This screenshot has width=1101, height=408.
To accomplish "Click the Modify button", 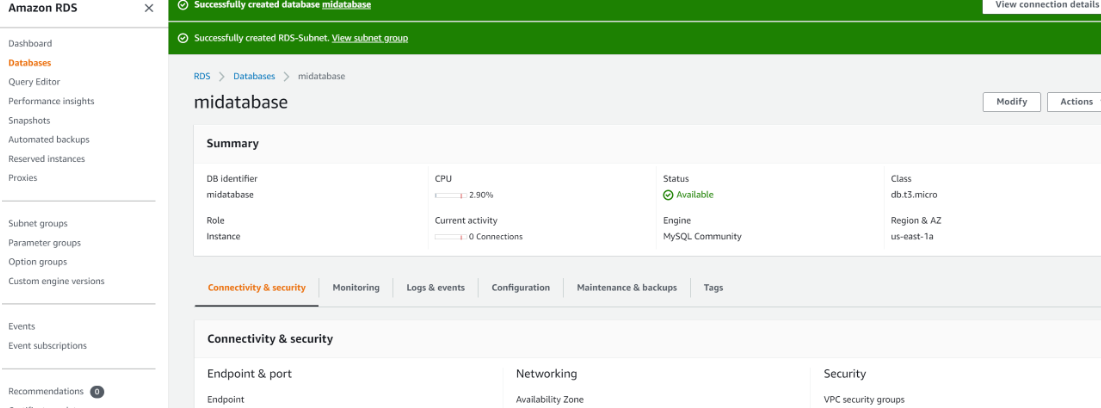I will pyautogui.click(x=1012, y=102).
